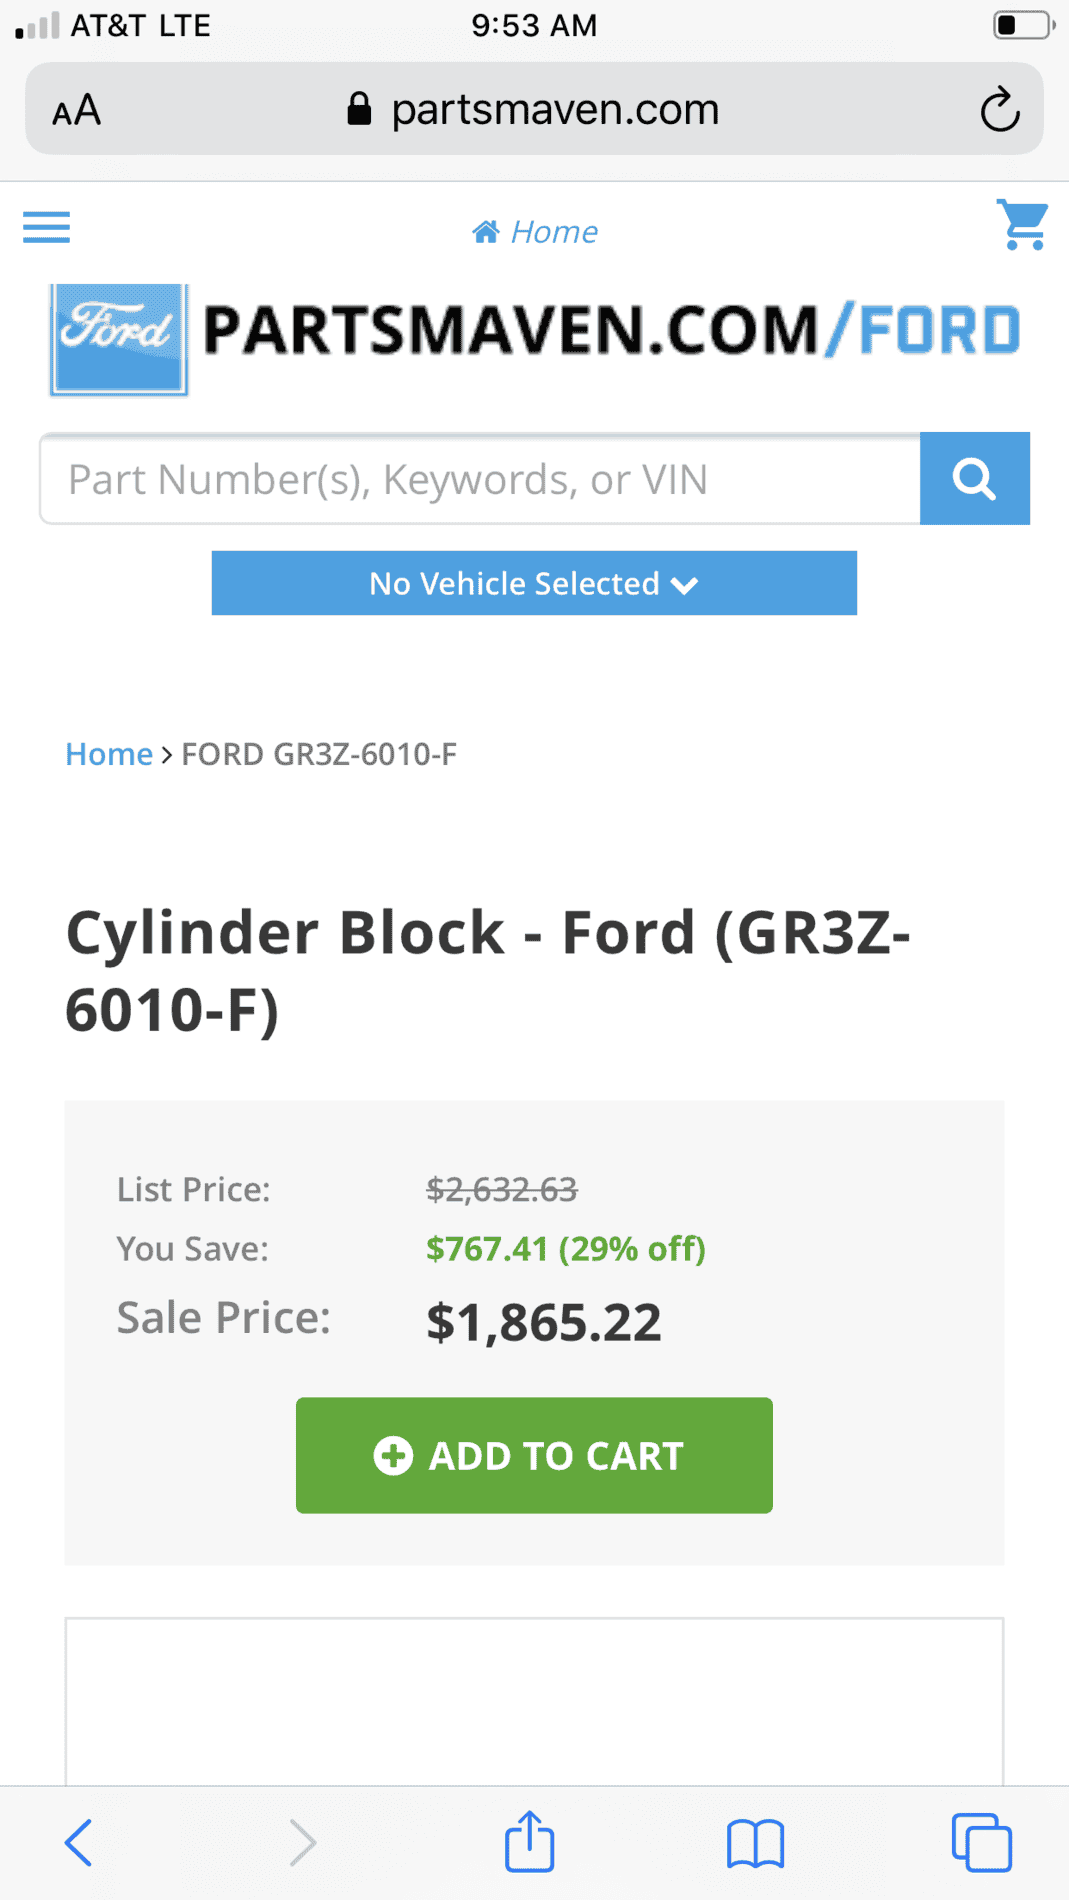
Task: Focus the Part Number search field
Action: pyautogui.click(x=480, y=479)
